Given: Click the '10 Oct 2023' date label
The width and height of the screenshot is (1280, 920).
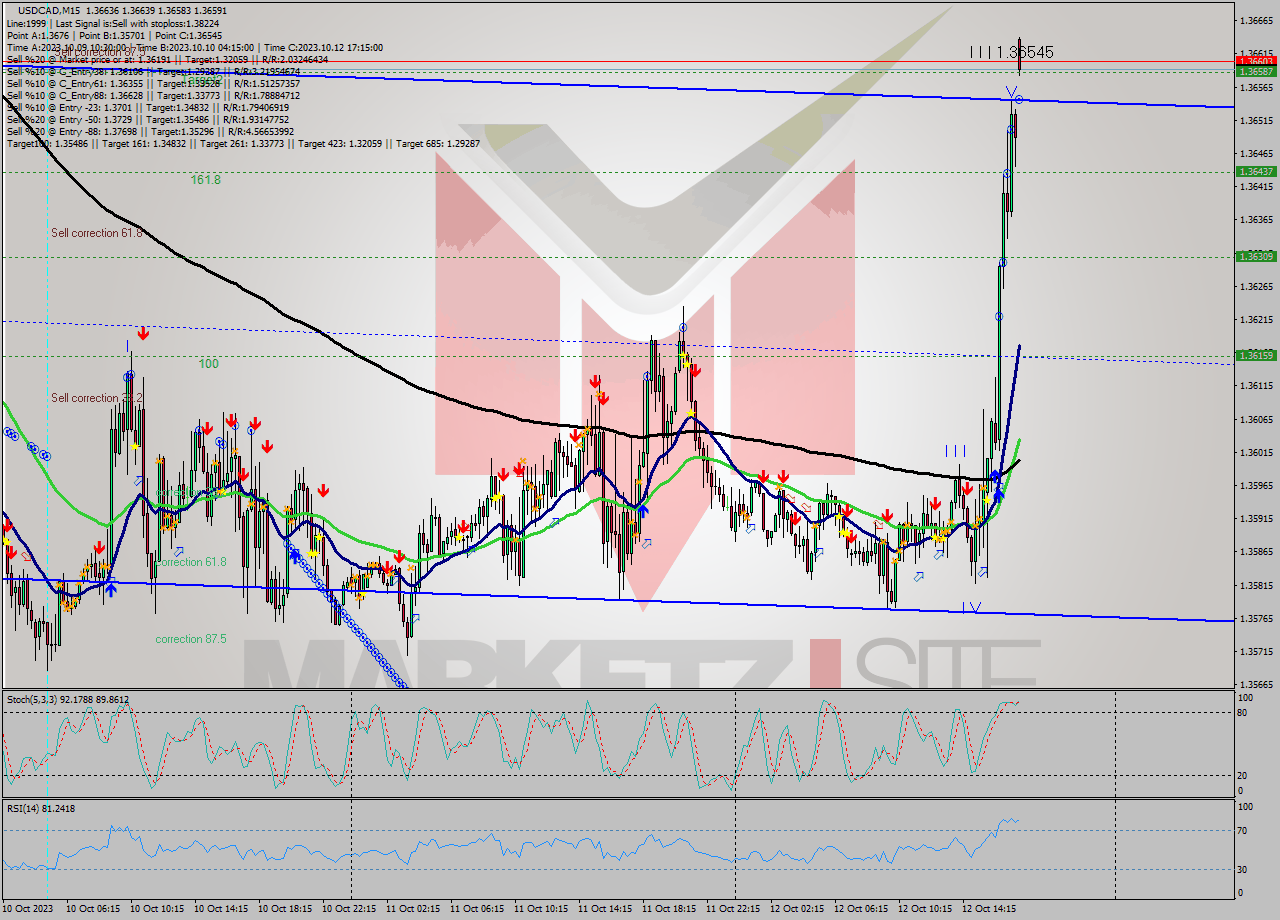Looking at the screenshot, I should pyautogui.click(x=29, y=909).
